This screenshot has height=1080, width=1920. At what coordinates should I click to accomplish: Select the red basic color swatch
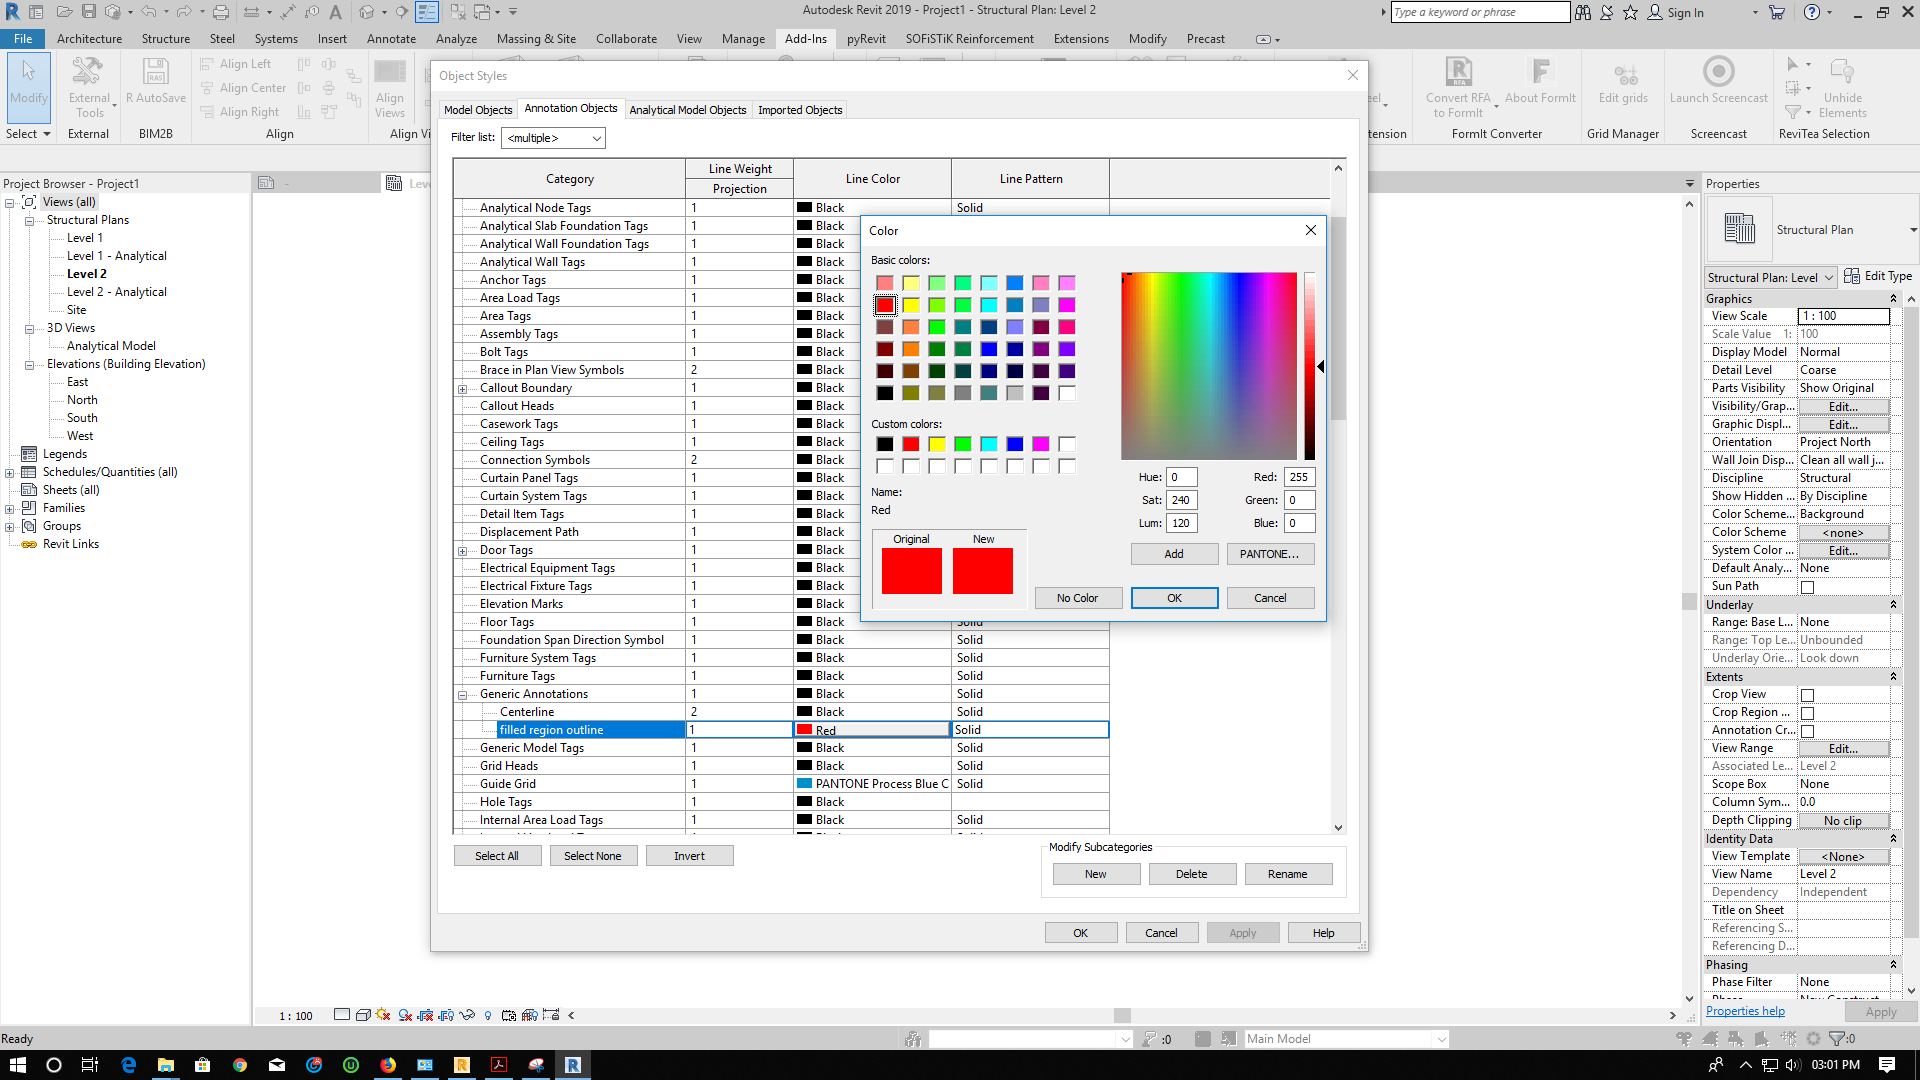(885, 305)
